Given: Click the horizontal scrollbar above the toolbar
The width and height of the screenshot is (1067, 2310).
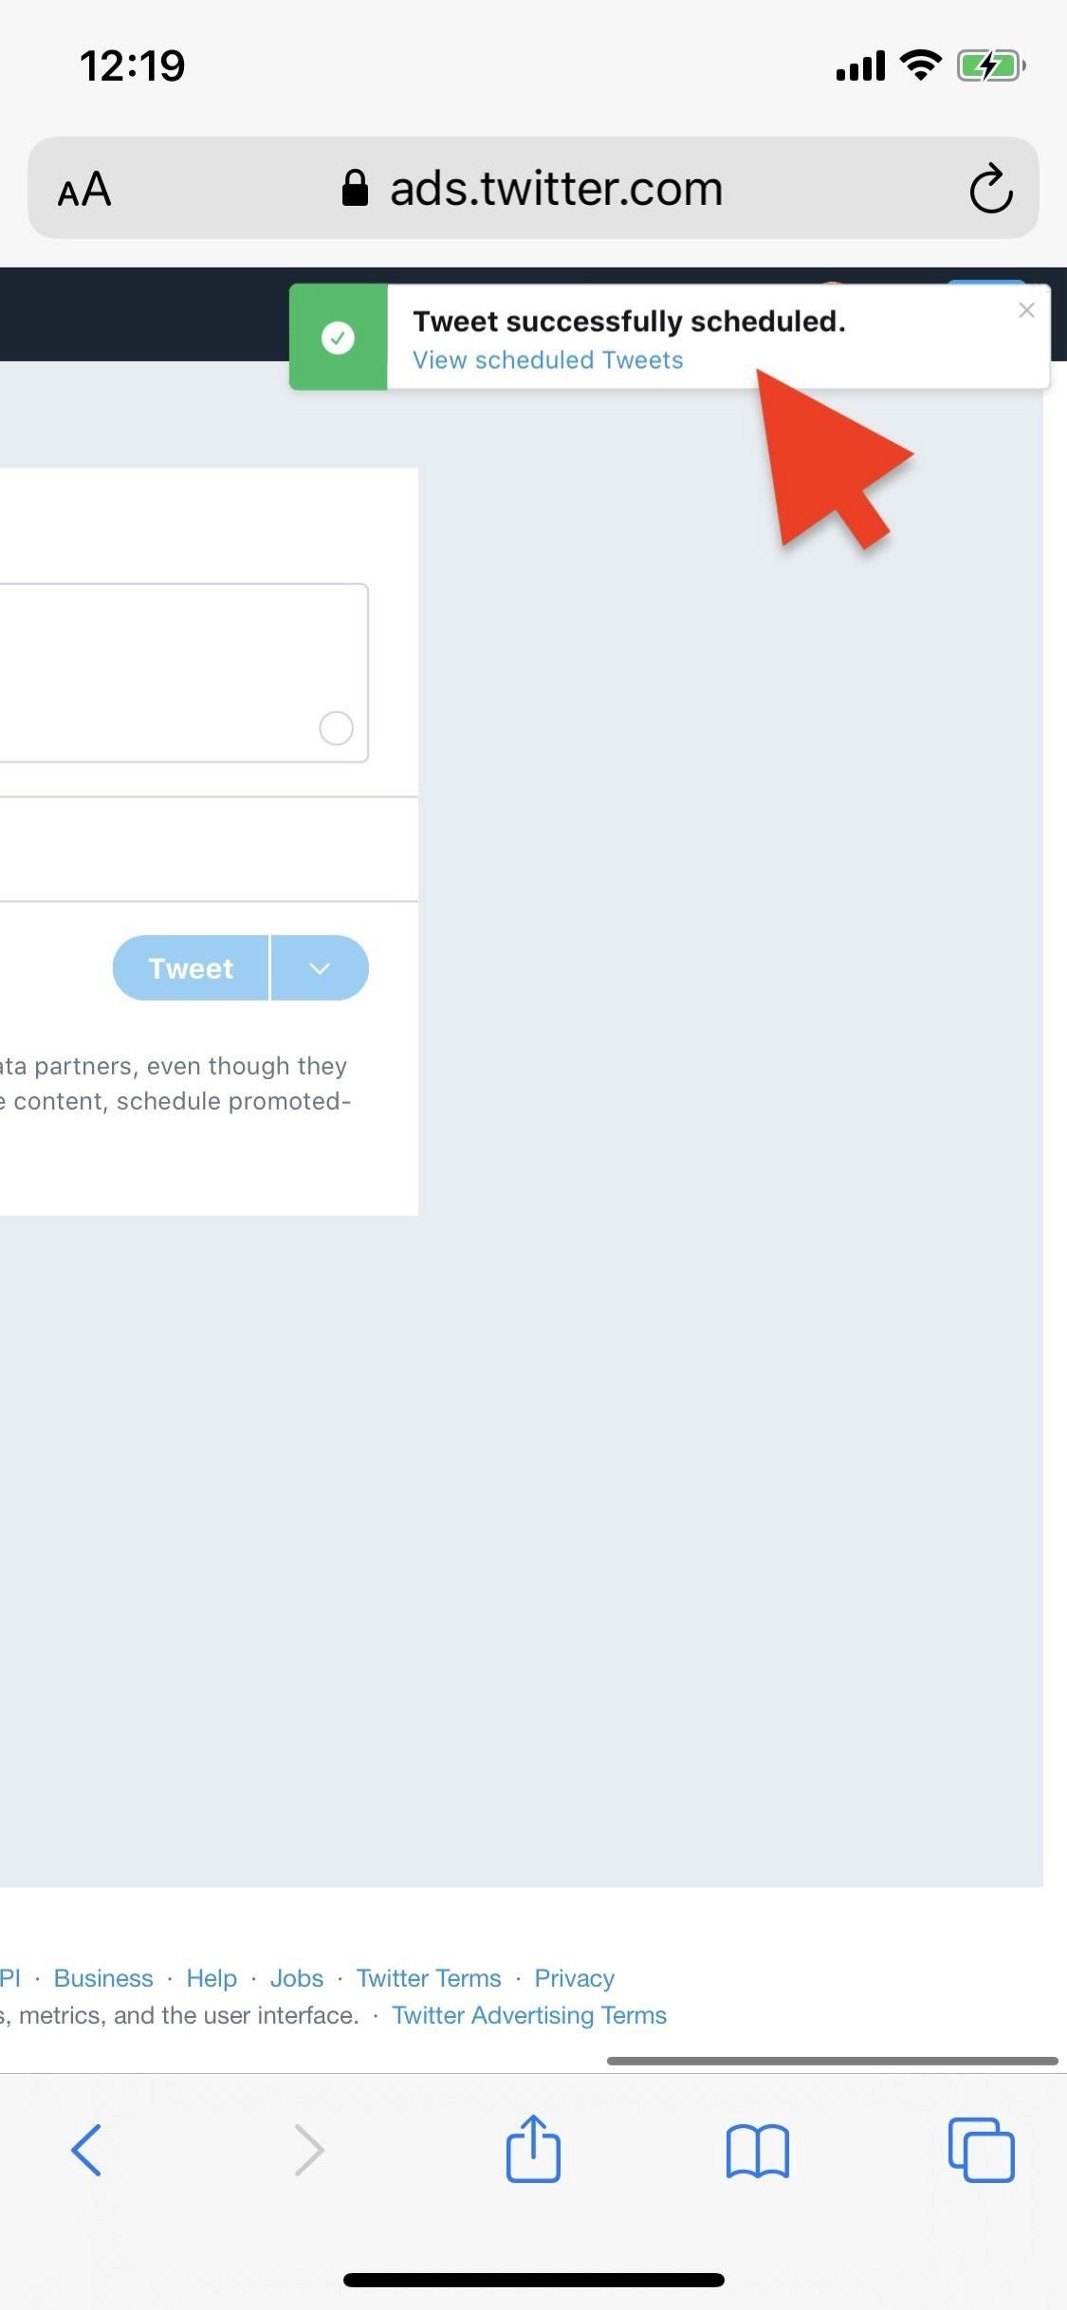Looking at the screenshot, I should (832, 2061).
